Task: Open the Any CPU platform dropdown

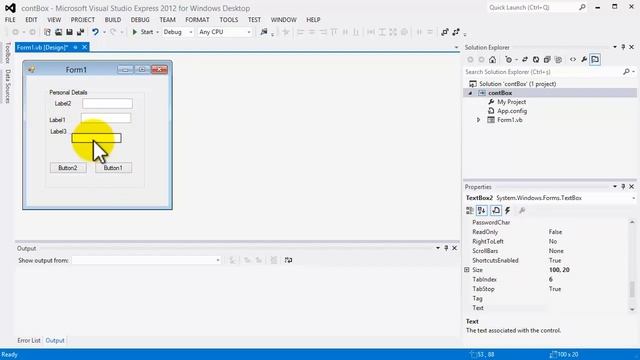Action: (x=224, y=32)
